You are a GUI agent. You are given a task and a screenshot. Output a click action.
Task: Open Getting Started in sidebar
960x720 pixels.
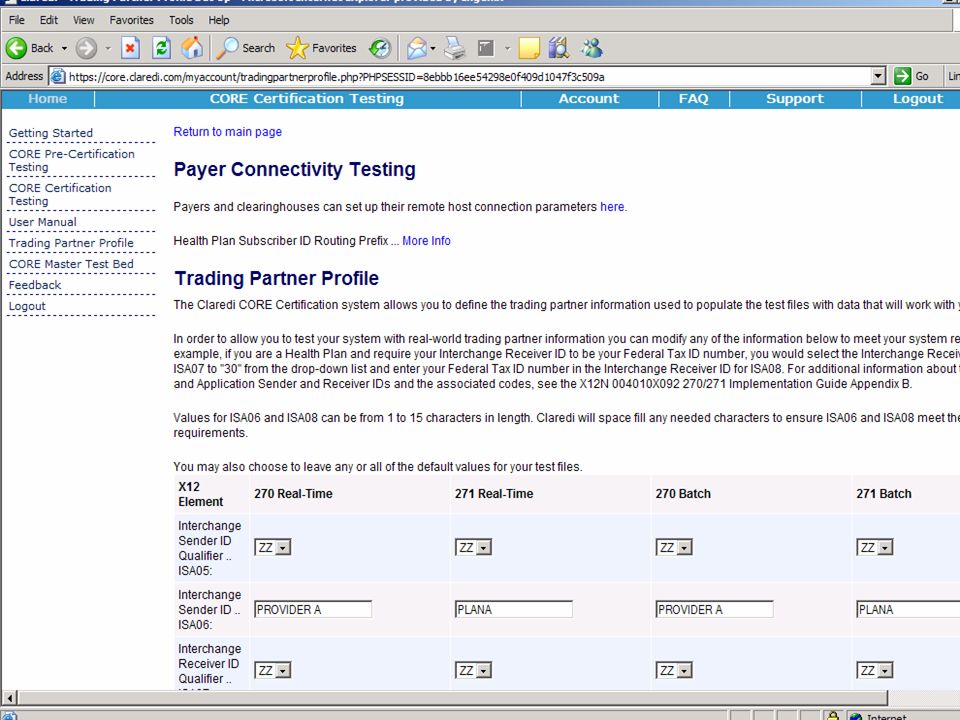[51, 133]
